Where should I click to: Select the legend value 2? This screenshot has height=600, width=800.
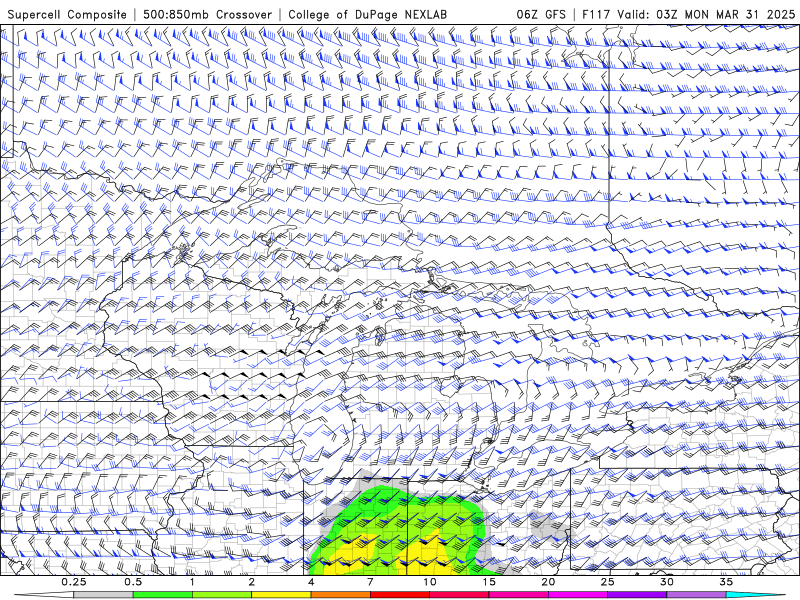(252, 582)
